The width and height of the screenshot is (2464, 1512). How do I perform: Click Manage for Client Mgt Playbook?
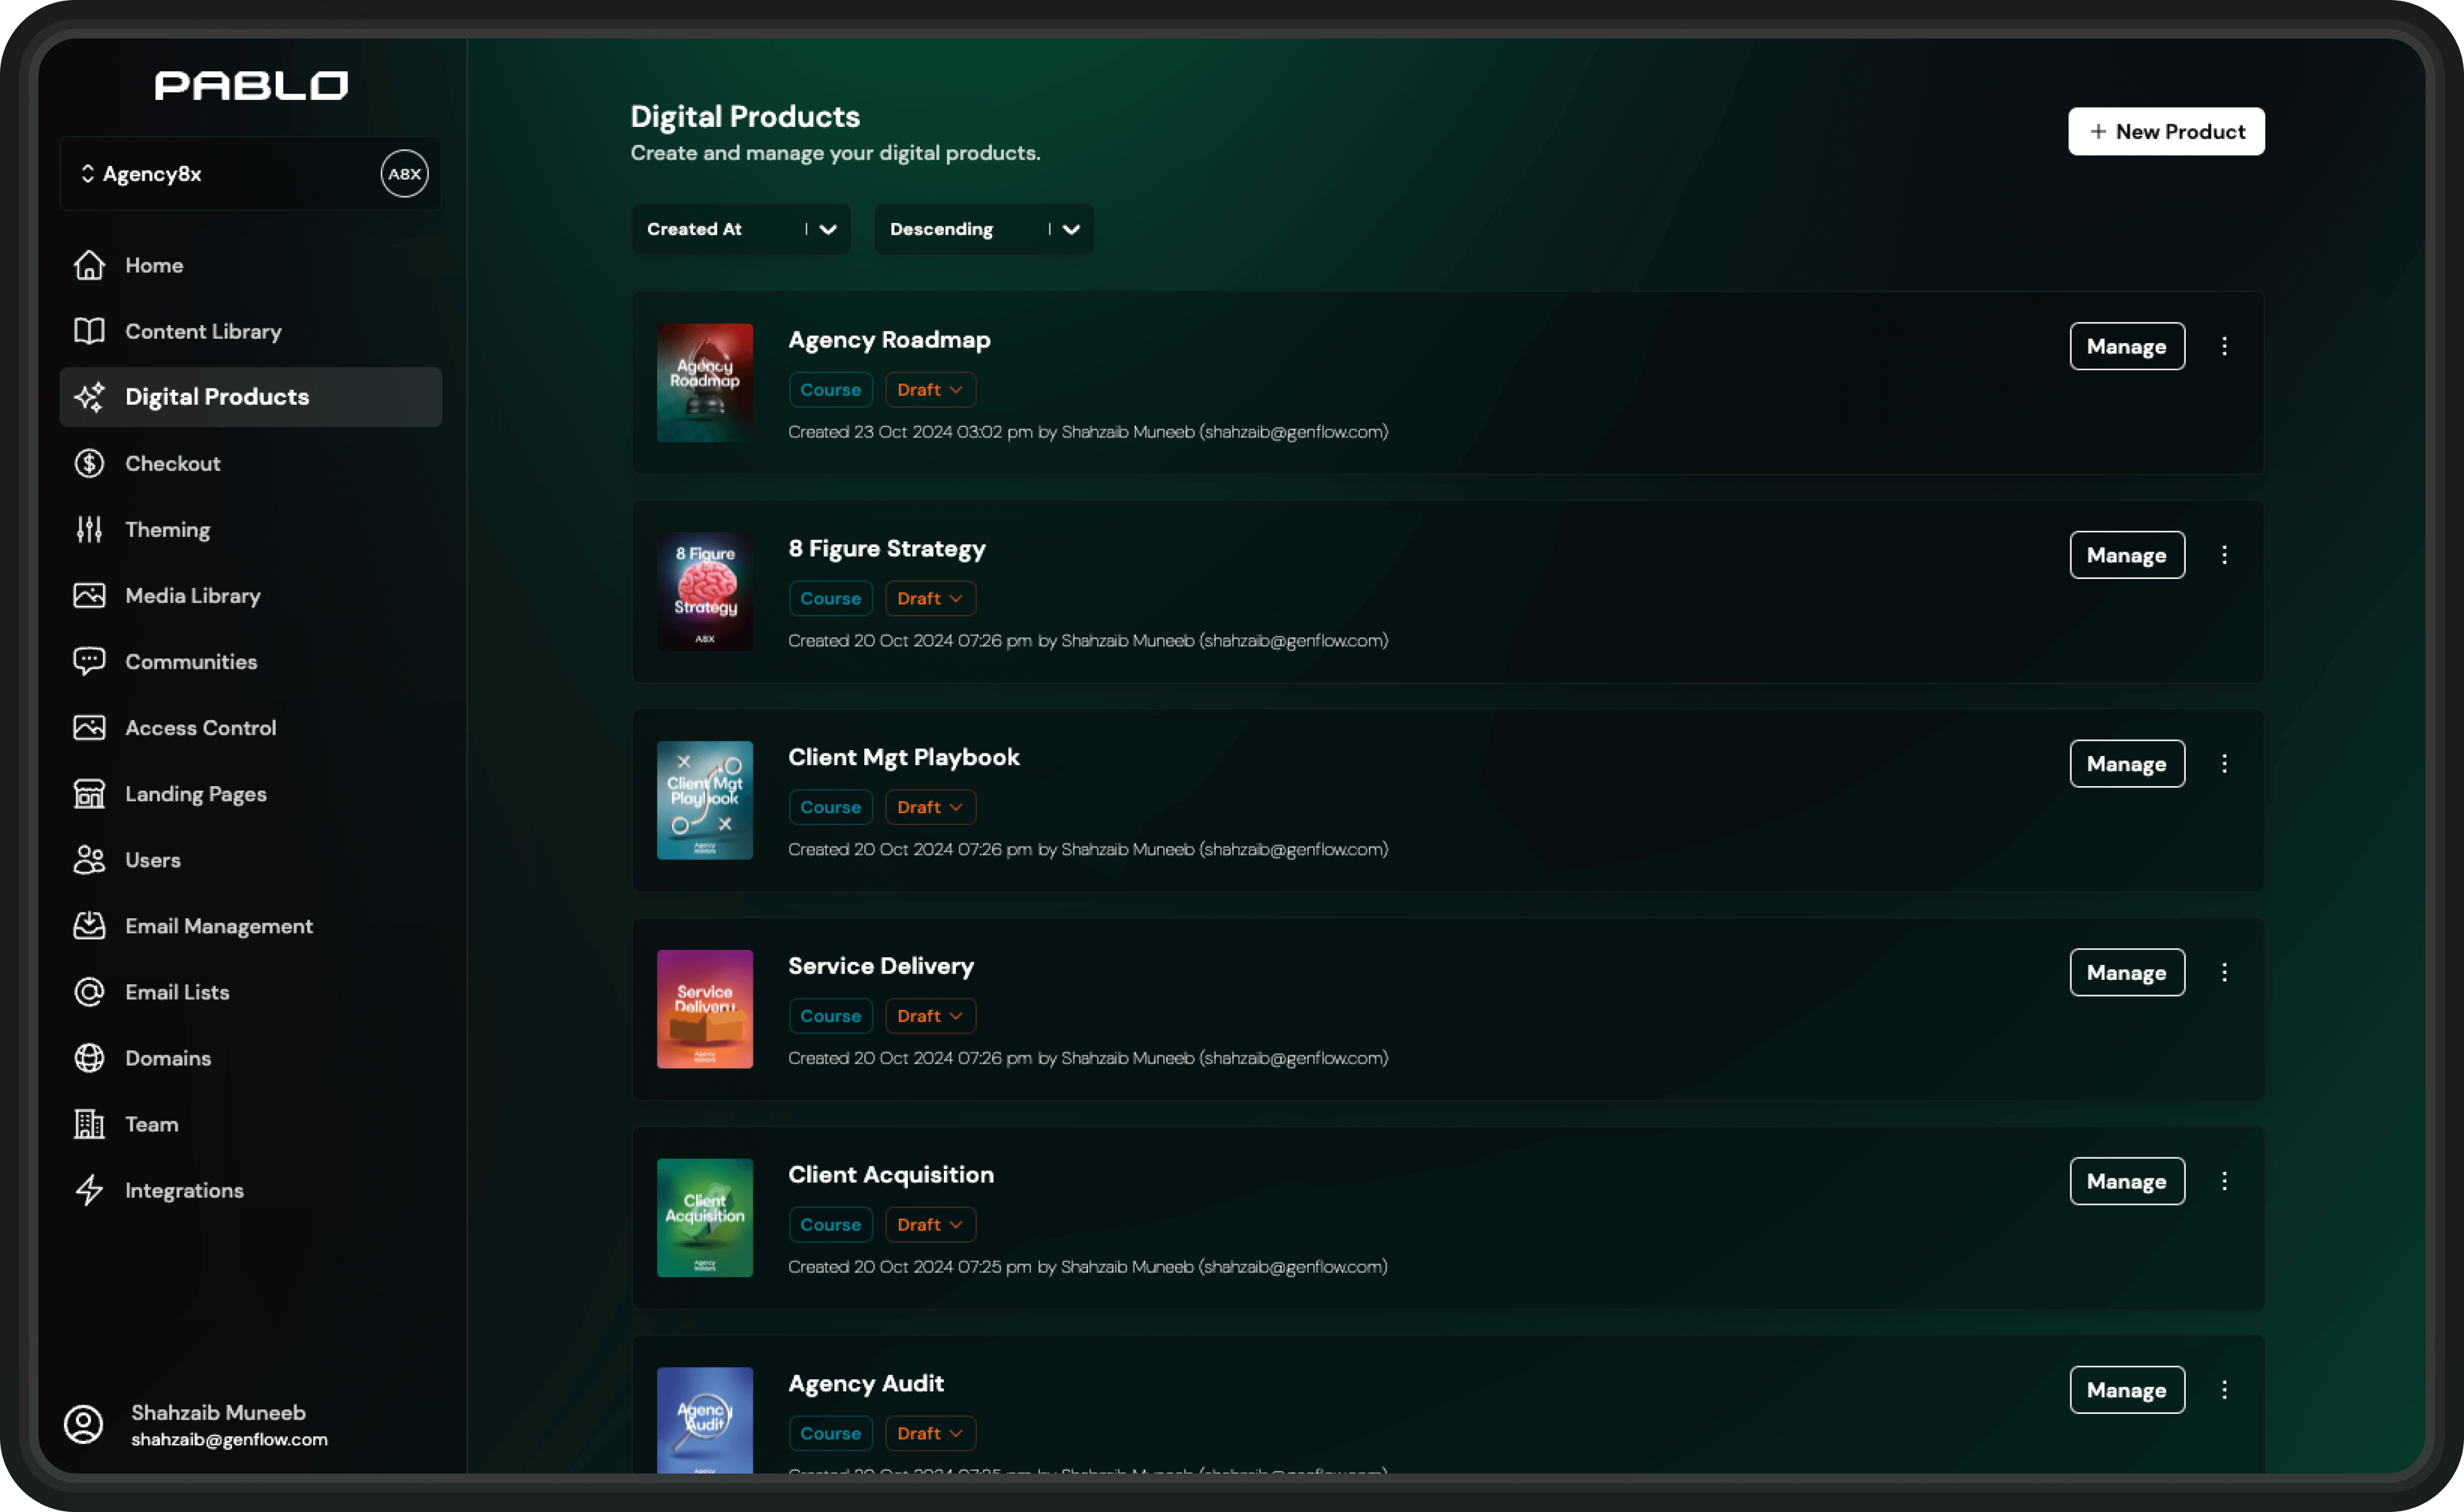pyautogui.click(x=2126, y=764)
